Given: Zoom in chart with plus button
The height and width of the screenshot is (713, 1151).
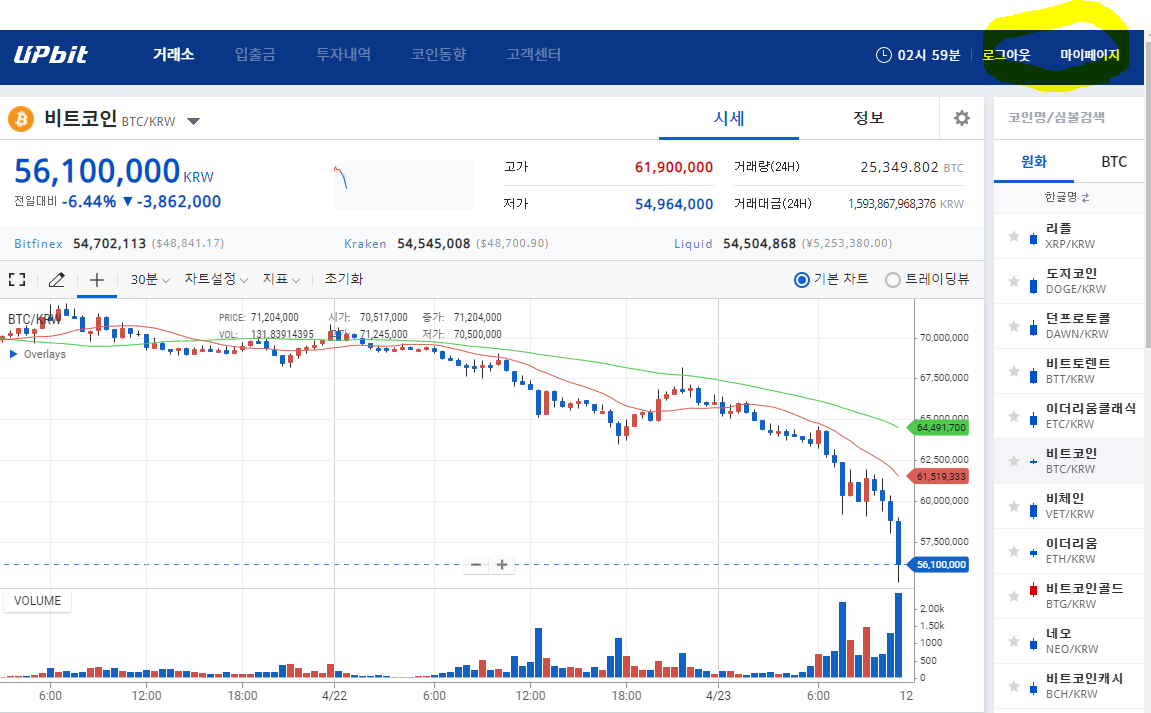Looking at the screenshot, I should [x=502, y=565].
